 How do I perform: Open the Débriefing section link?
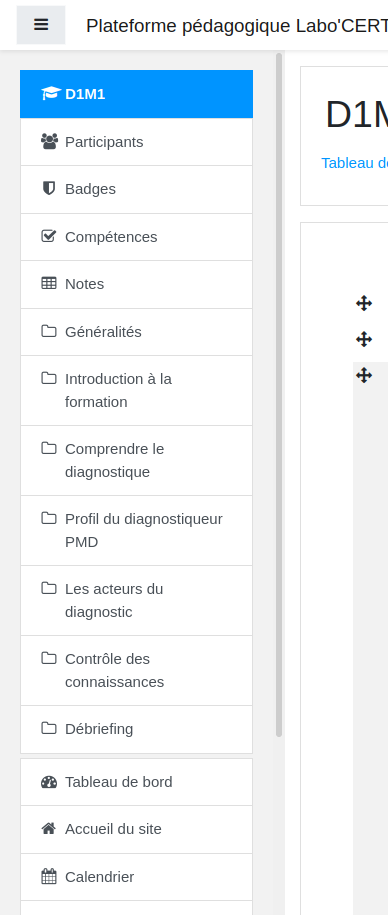click(137, 729)
